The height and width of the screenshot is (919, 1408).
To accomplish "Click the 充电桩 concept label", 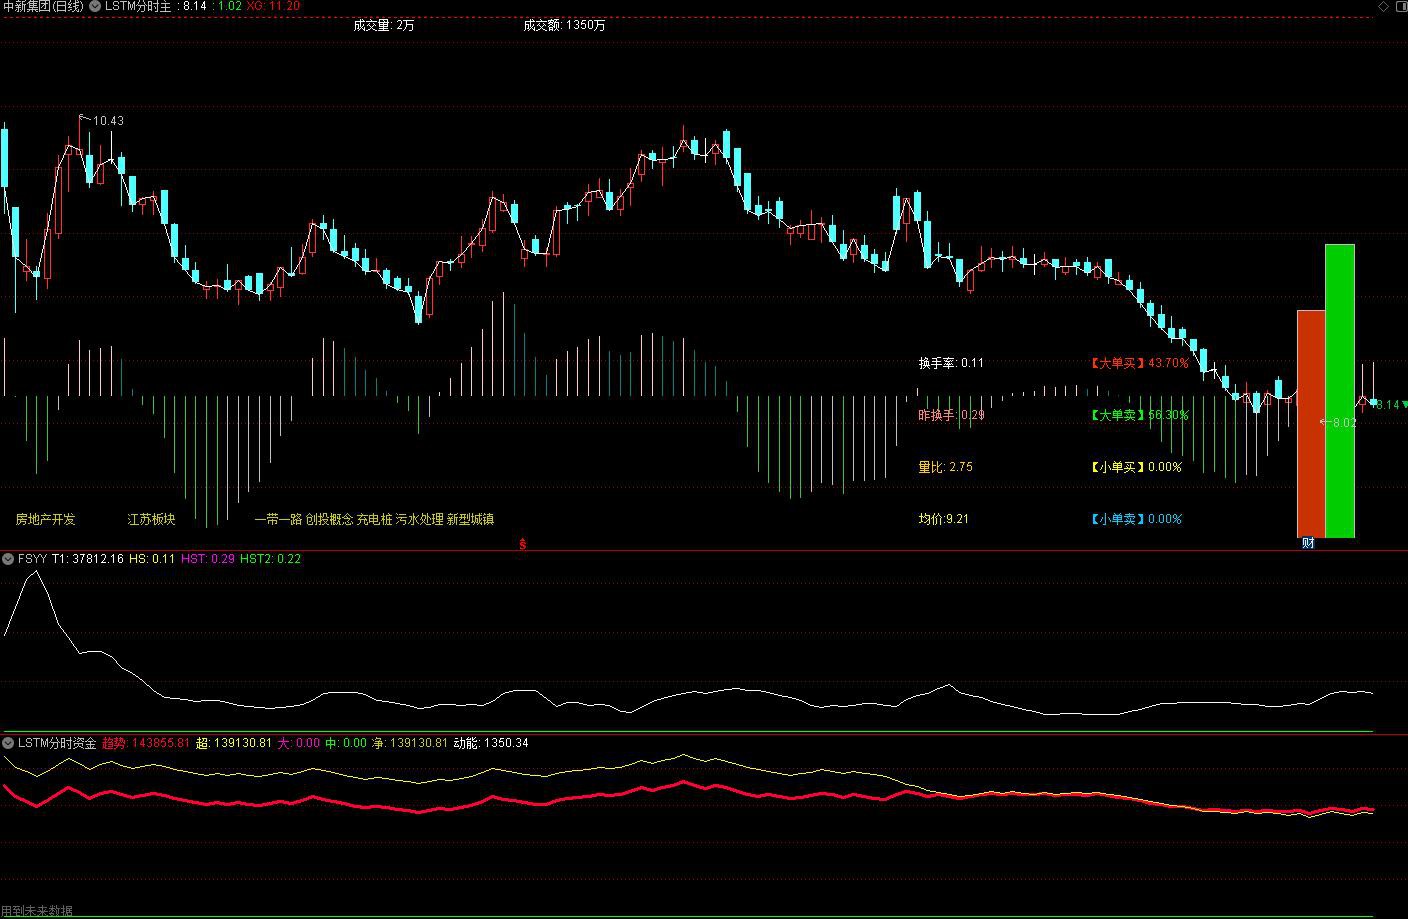I will tap(374, 519).
